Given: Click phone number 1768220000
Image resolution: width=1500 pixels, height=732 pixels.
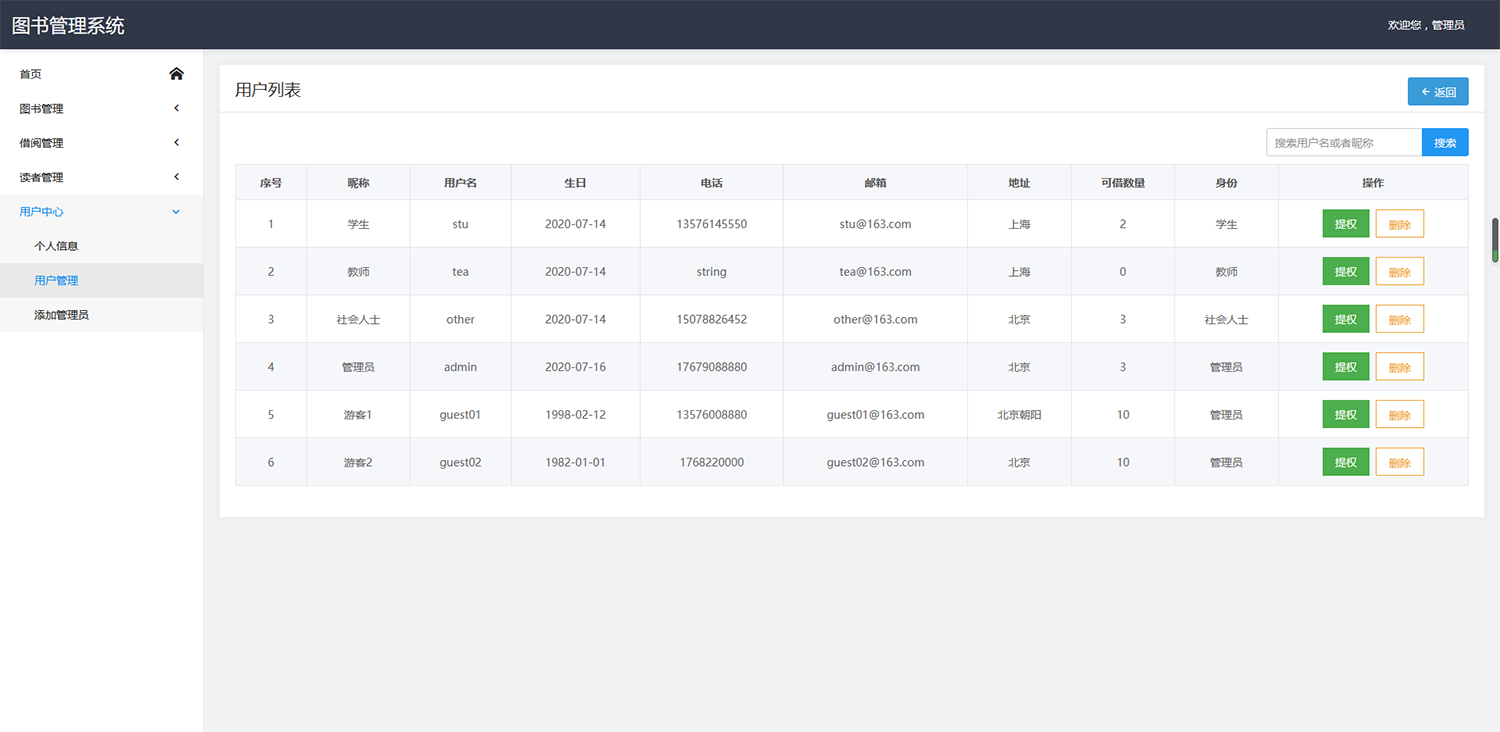Looking at the screenshot, I should 711,462.
